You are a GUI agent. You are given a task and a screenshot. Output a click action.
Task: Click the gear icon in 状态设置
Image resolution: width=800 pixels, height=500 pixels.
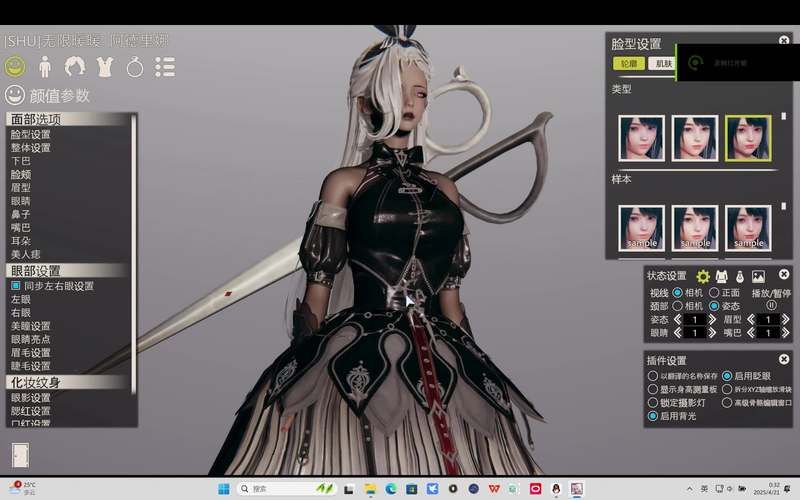tap(703, 277)
